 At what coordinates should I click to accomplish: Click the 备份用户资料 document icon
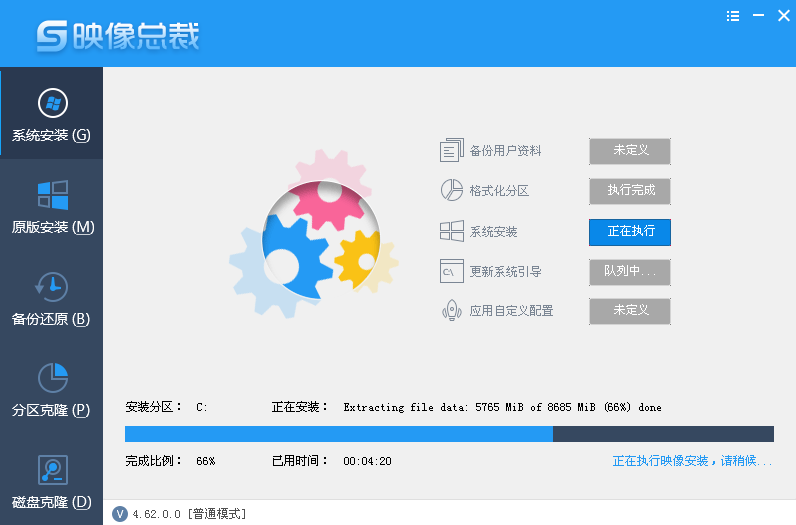click(x=451, y=150)
